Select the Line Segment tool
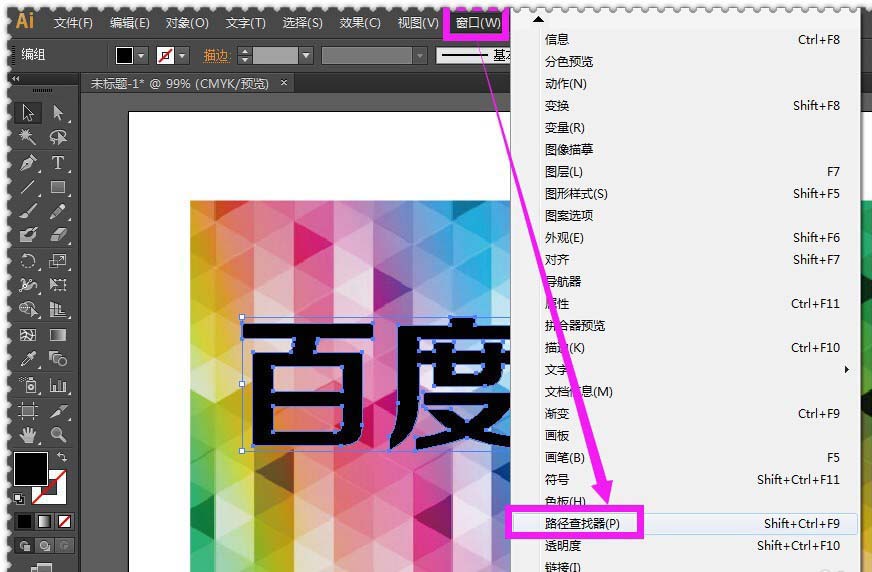 pos(28,187)
